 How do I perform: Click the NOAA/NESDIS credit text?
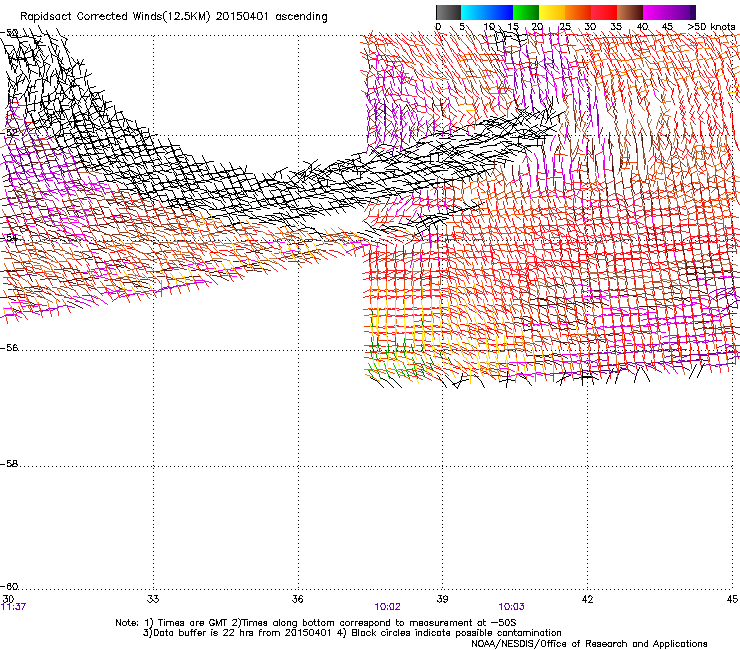click(x=589, y=644)
